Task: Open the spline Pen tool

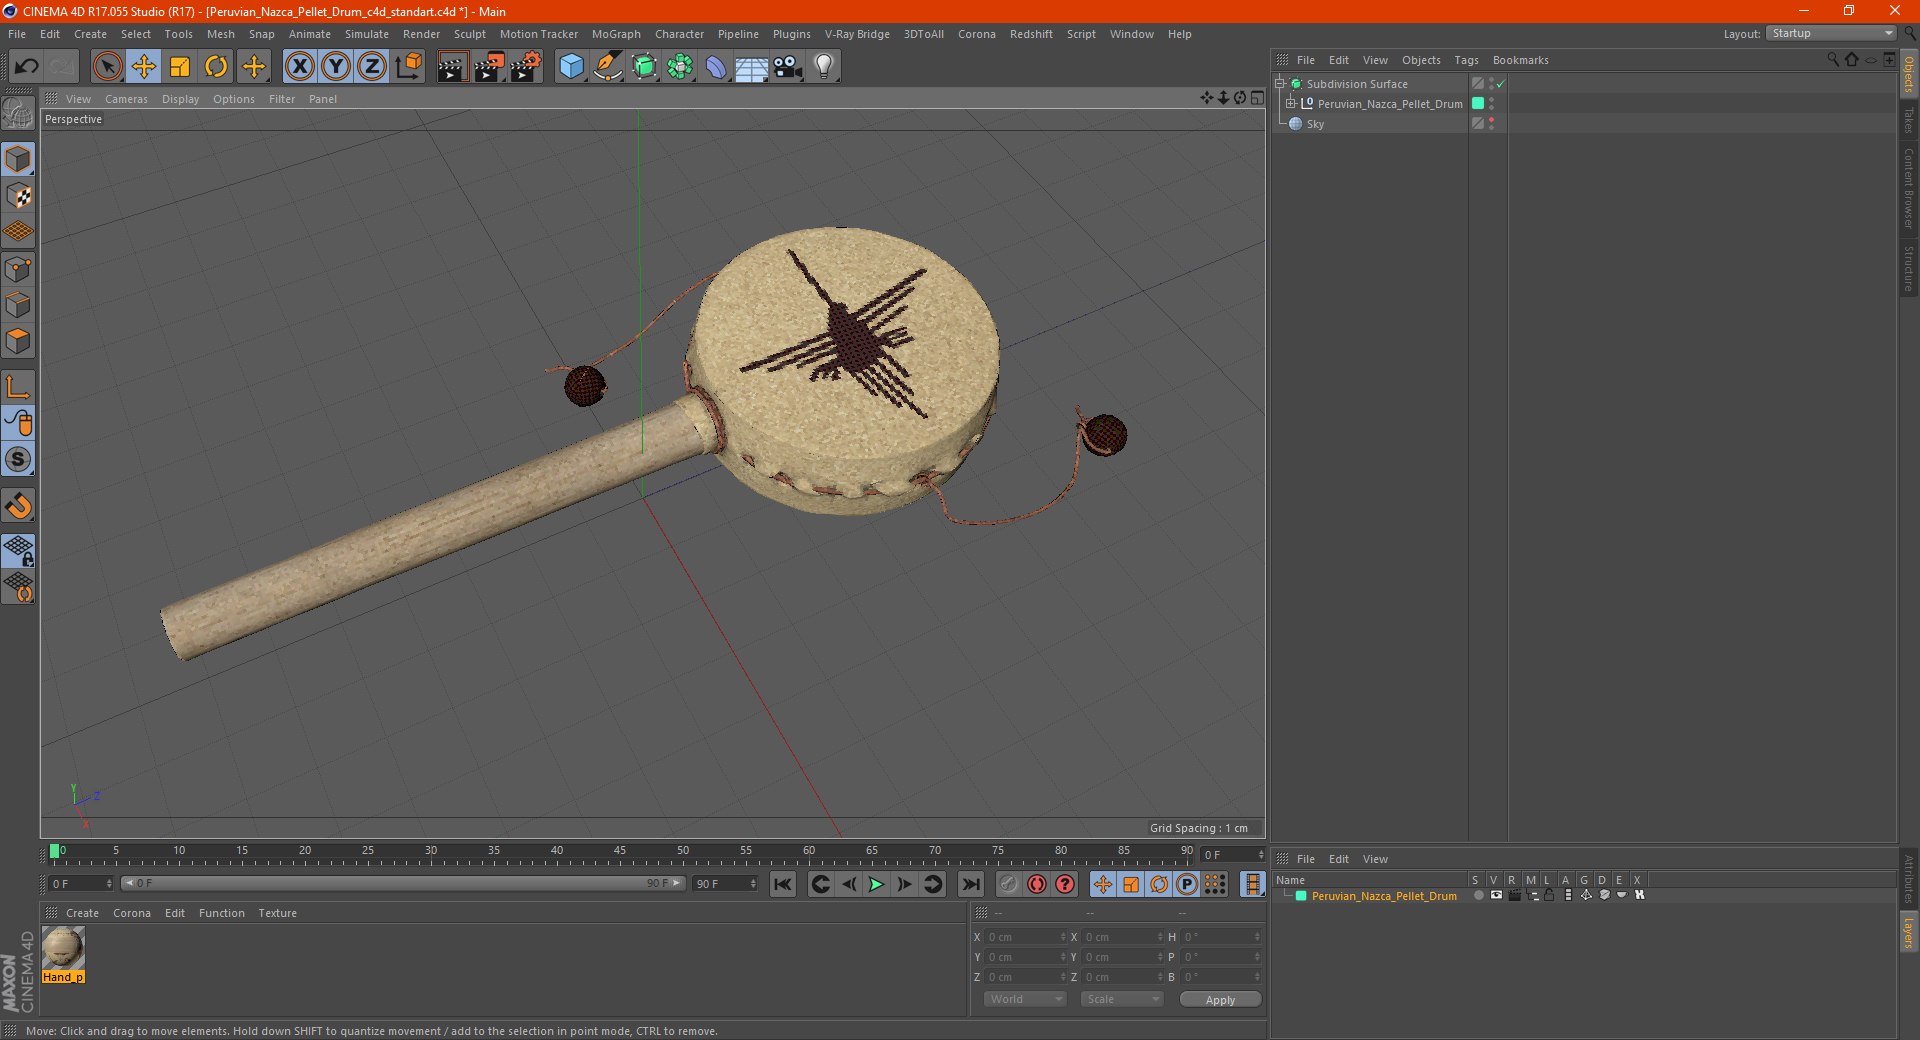Action: coord(607,67)
